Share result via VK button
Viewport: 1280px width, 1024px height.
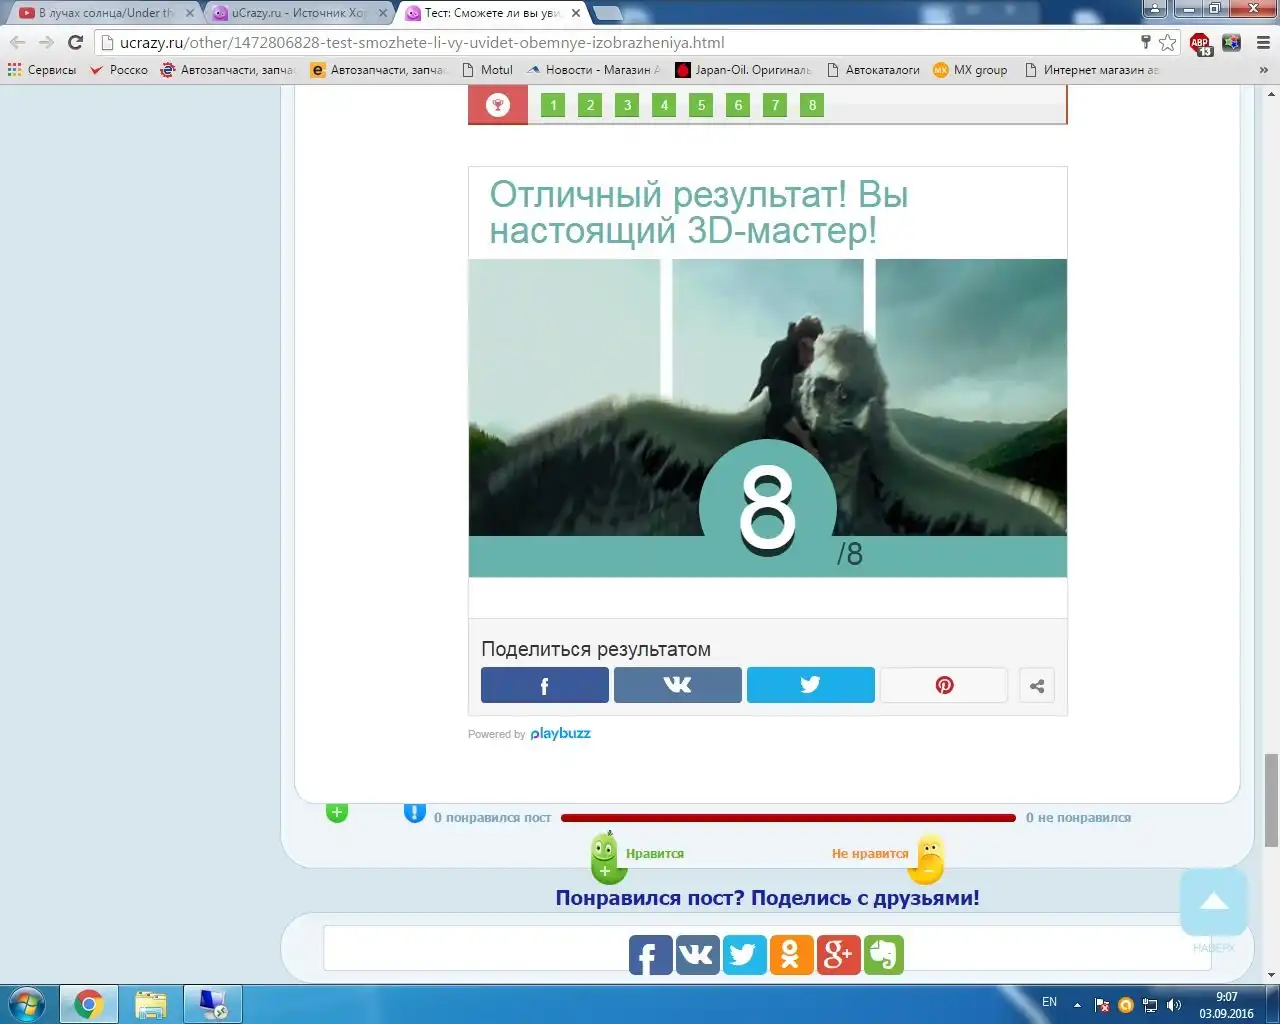[677, 686]
